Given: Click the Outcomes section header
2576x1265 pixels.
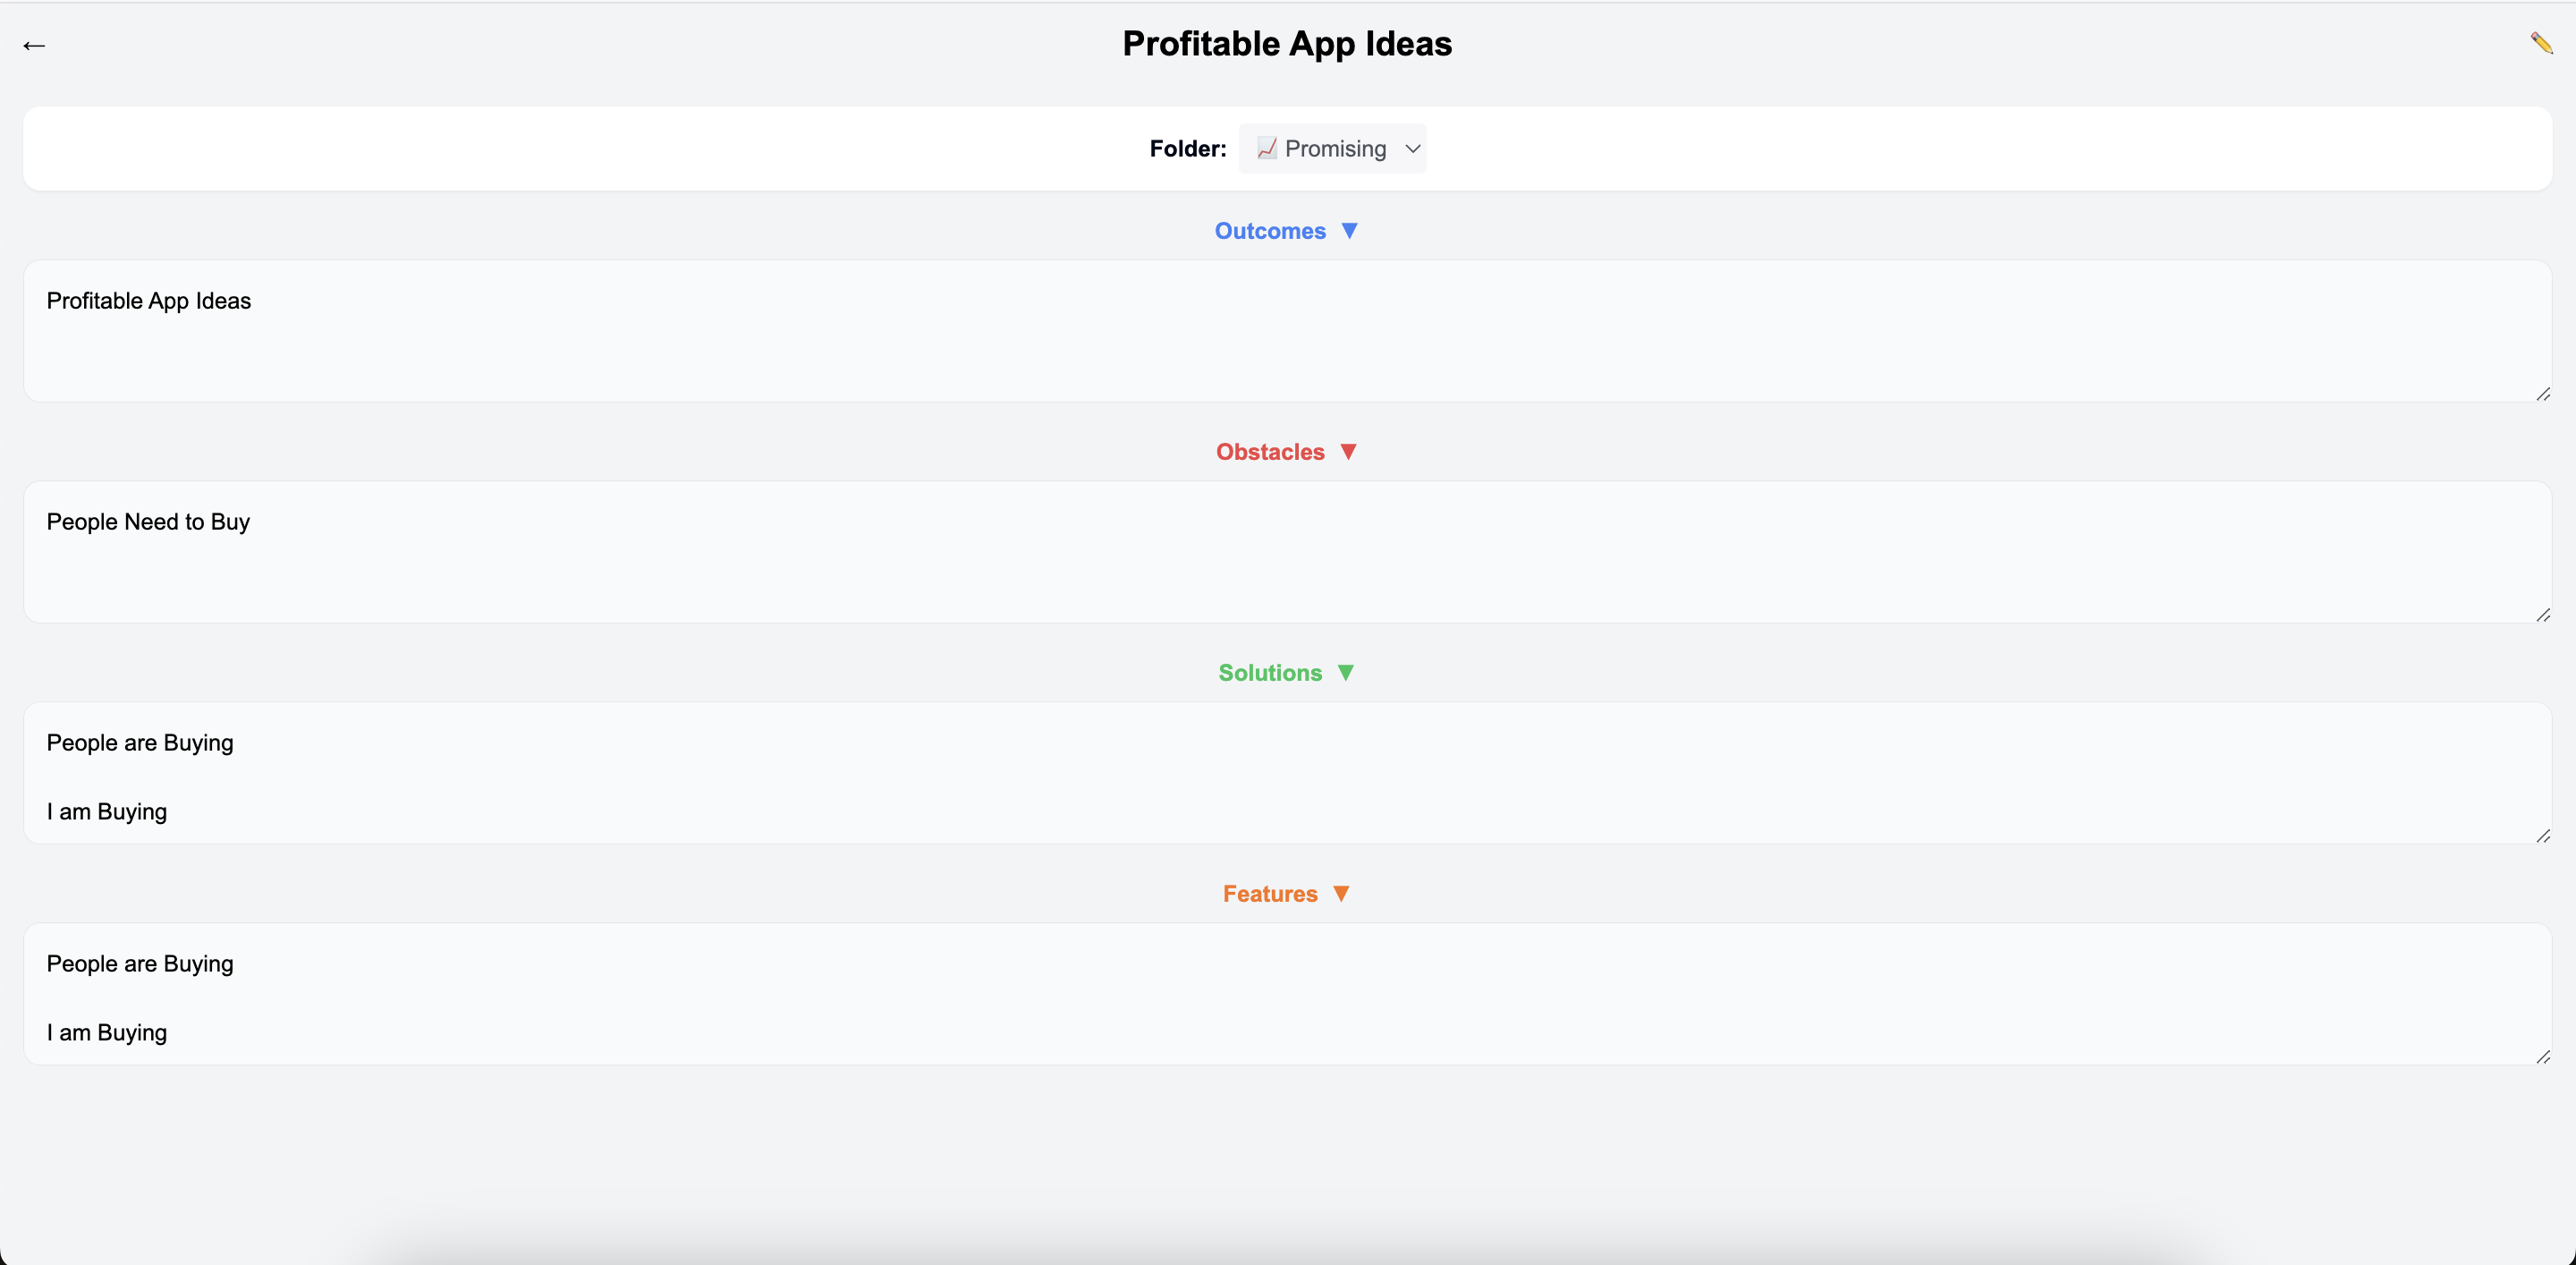Looking at the screenshot, I should (1270, 230).
